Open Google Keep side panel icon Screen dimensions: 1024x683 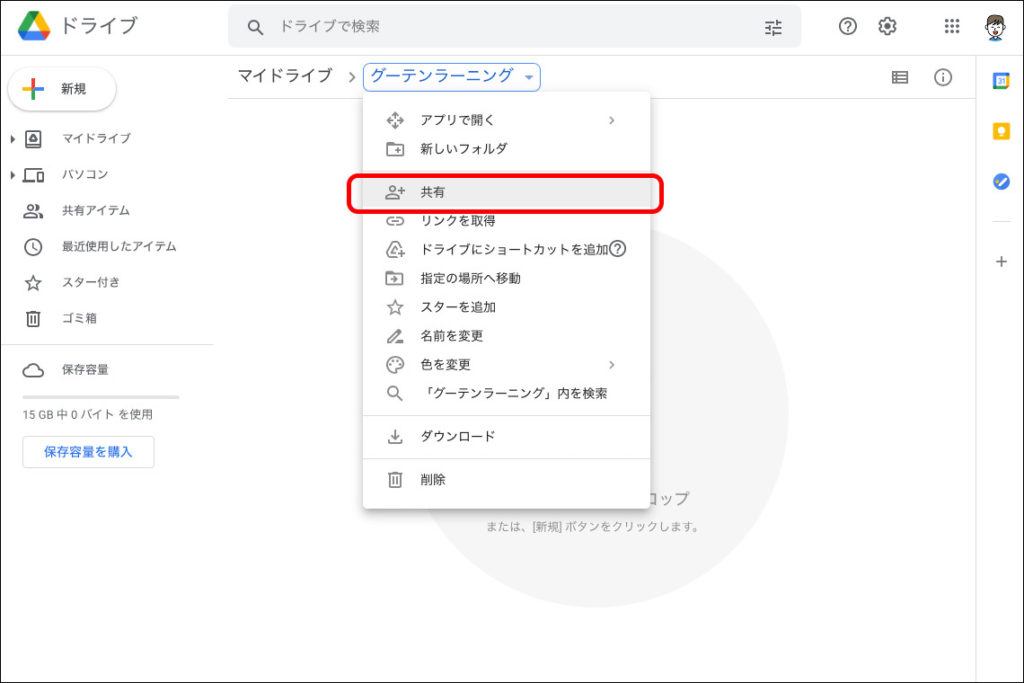(1000, 131)
